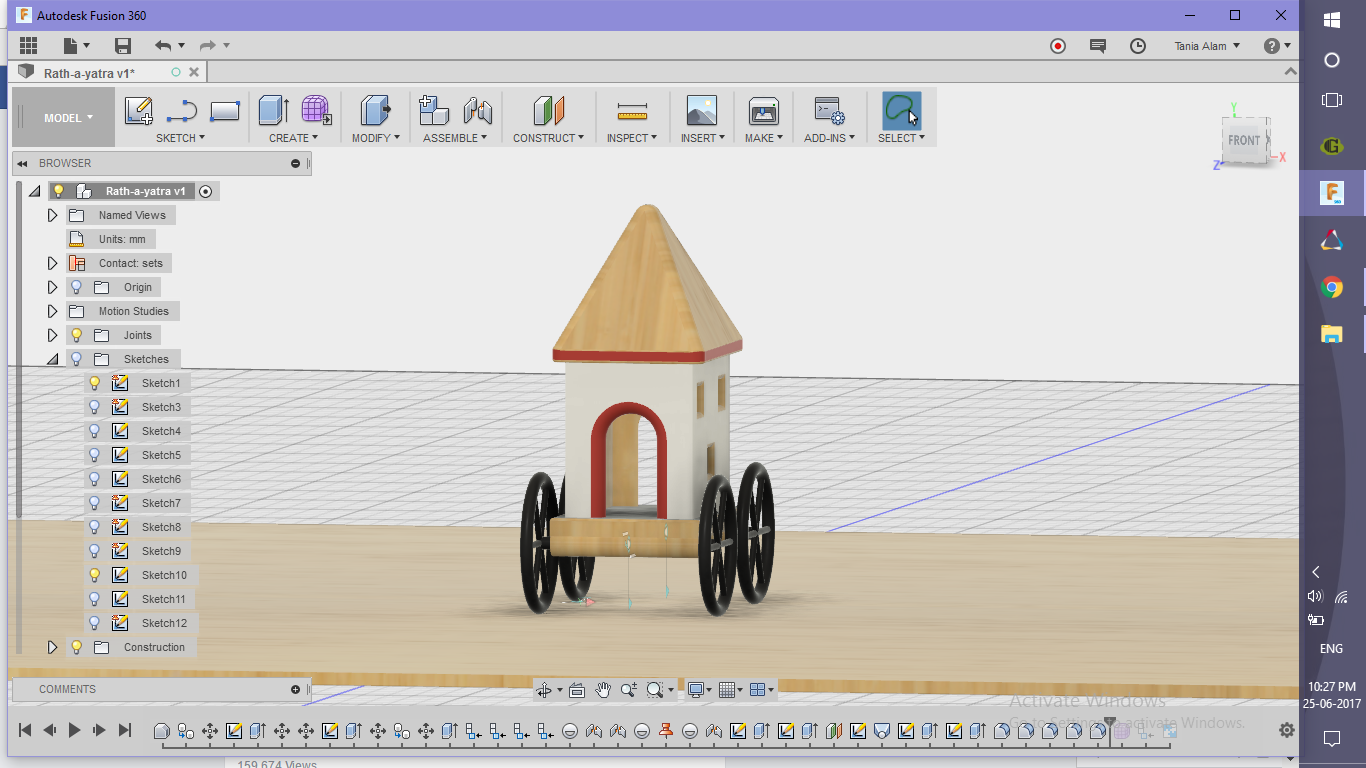The image size is (1366, 768).
Task: Open Google Chrome from taskbar
Action: [1332, 288]
